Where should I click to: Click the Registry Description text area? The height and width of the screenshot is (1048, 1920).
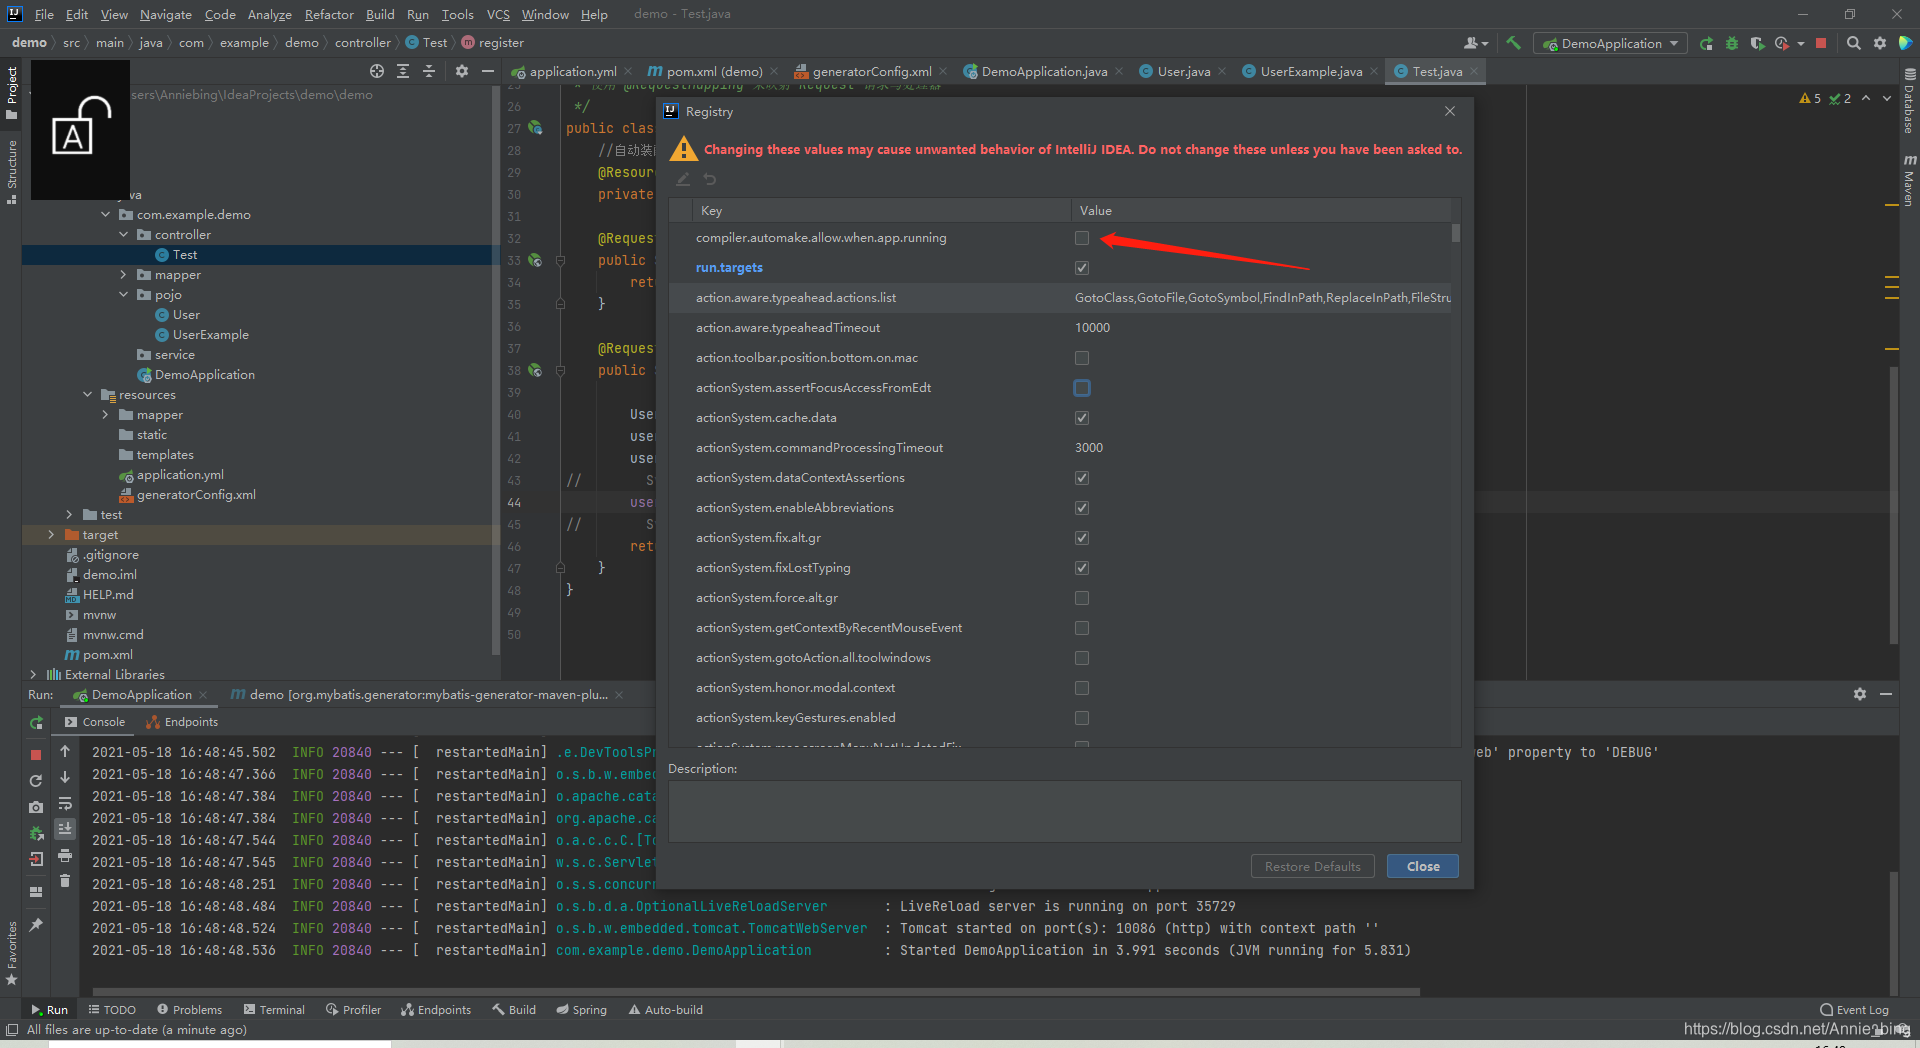pyautogui.click(x=1064, y=811)
